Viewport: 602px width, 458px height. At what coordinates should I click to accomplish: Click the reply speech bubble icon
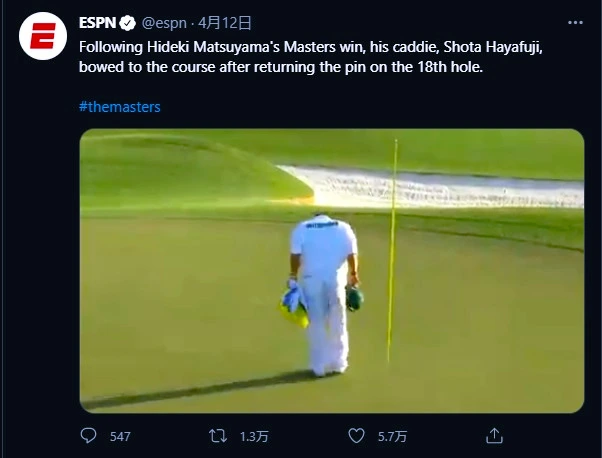click(89, 436)
